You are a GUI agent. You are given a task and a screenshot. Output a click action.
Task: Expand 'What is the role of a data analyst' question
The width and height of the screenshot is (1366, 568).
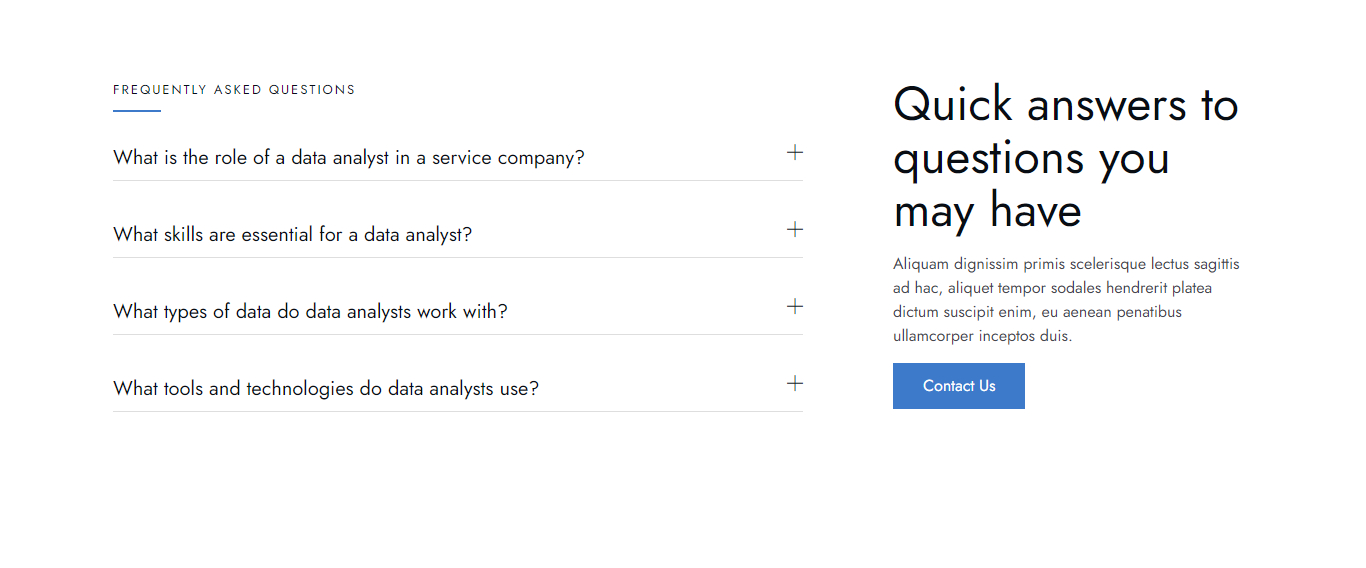tap(348, 158)
